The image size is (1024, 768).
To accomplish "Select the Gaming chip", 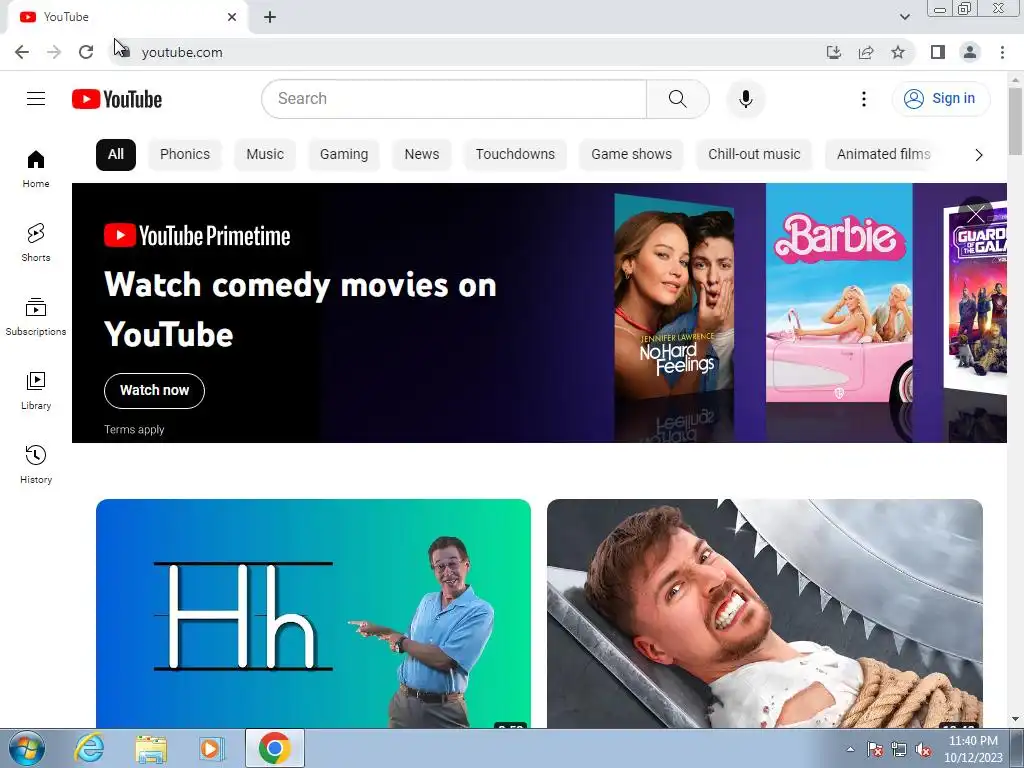I will pyautogui.click(x=344, y=155).
